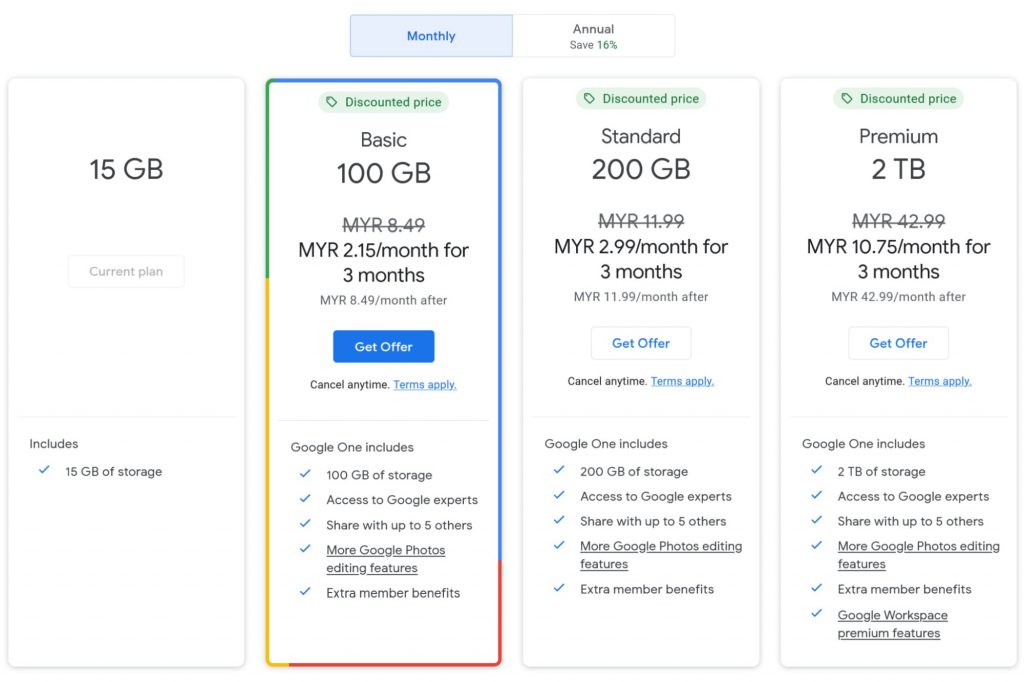Switch to the Monthly billing tab

click(431, 36)
